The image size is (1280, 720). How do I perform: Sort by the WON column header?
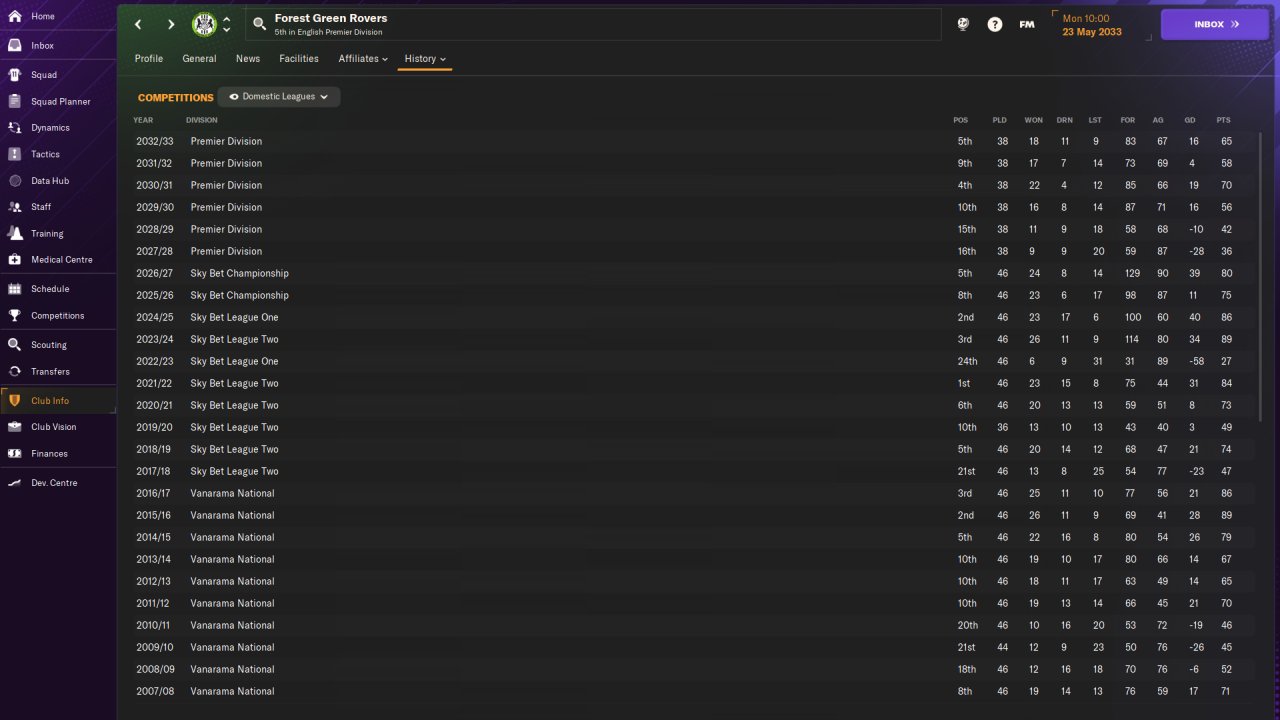point(1033,120)
